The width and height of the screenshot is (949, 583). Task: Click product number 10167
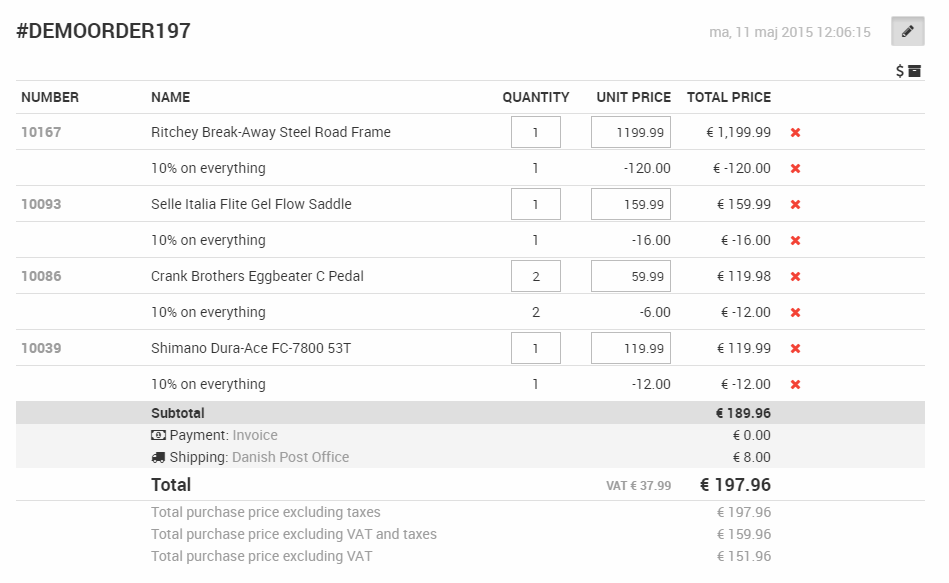point(41,132)
